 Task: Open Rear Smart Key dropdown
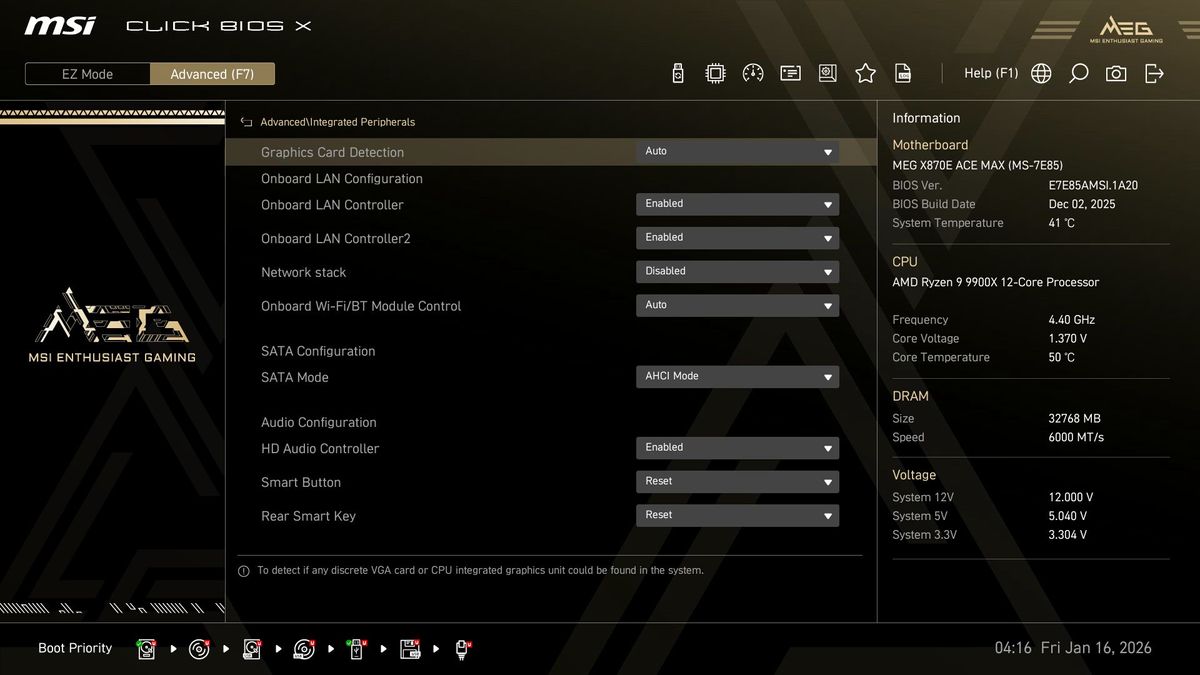point(737,516)
